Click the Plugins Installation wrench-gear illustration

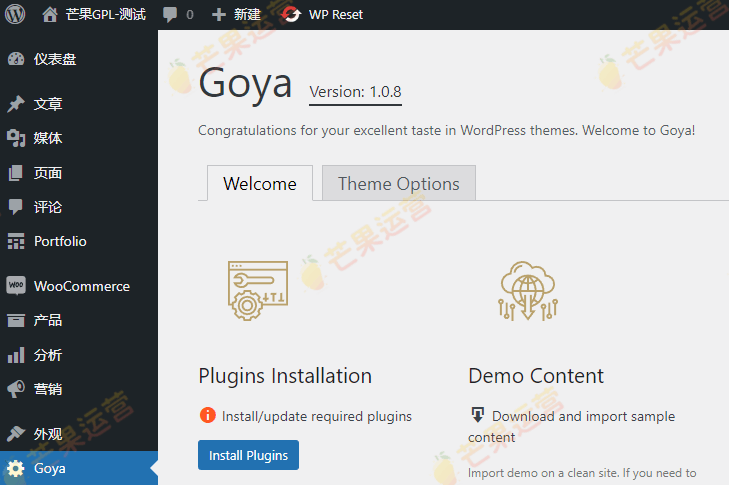(x=258, y=291)
